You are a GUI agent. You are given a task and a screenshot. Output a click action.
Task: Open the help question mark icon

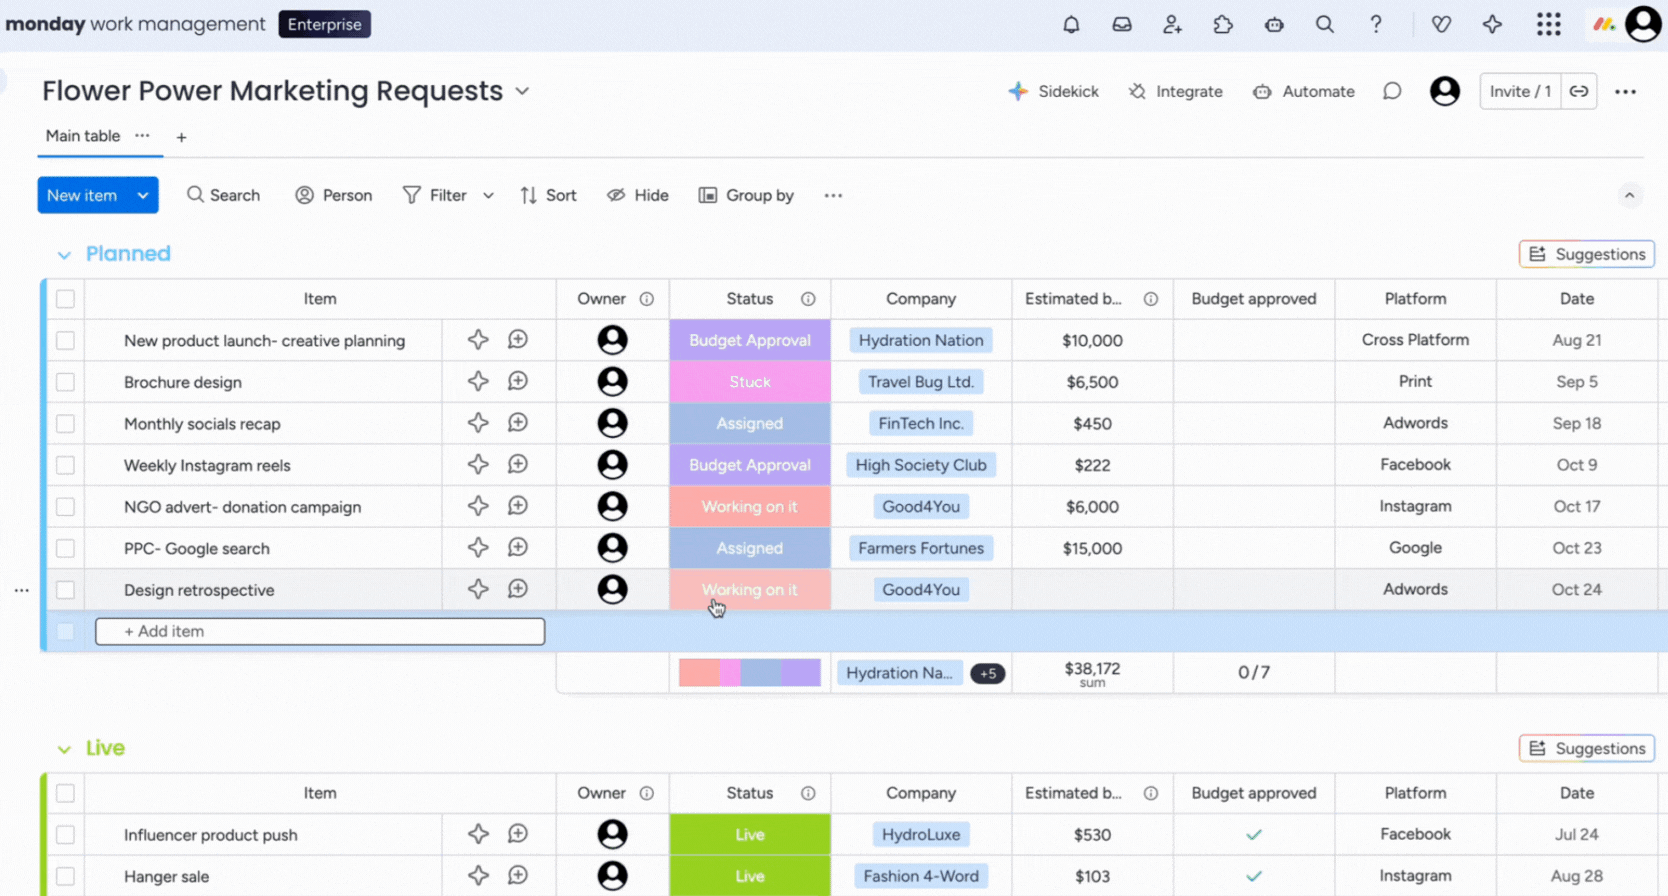tap(1376, 24)
